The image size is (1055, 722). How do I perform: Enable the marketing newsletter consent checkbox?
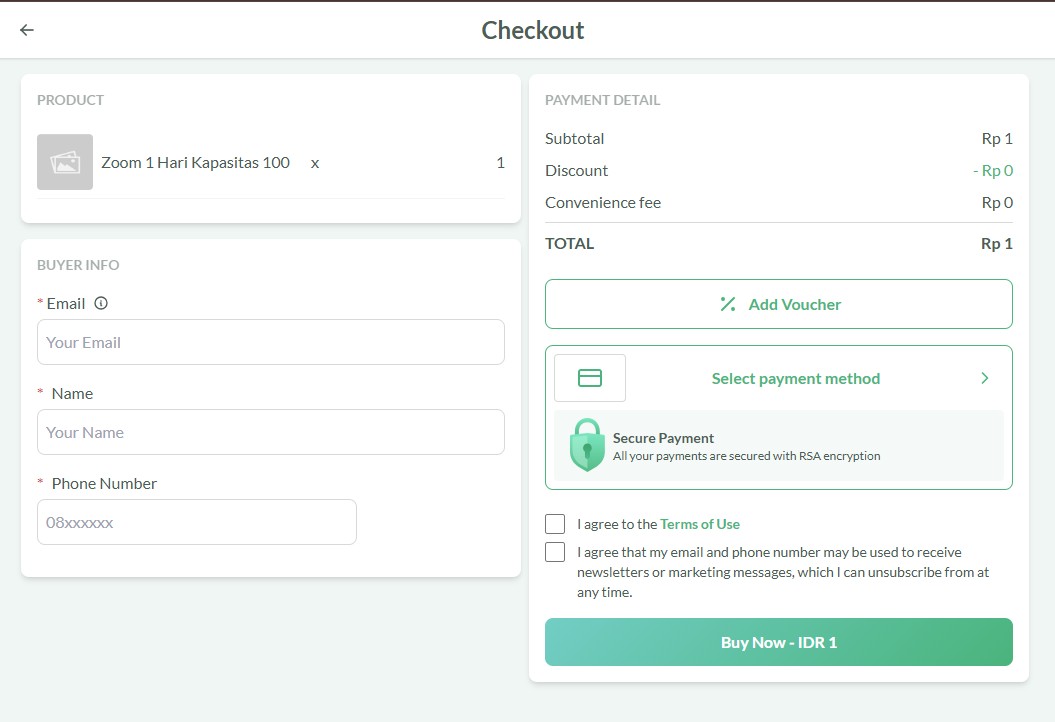(x=555, y=552)
